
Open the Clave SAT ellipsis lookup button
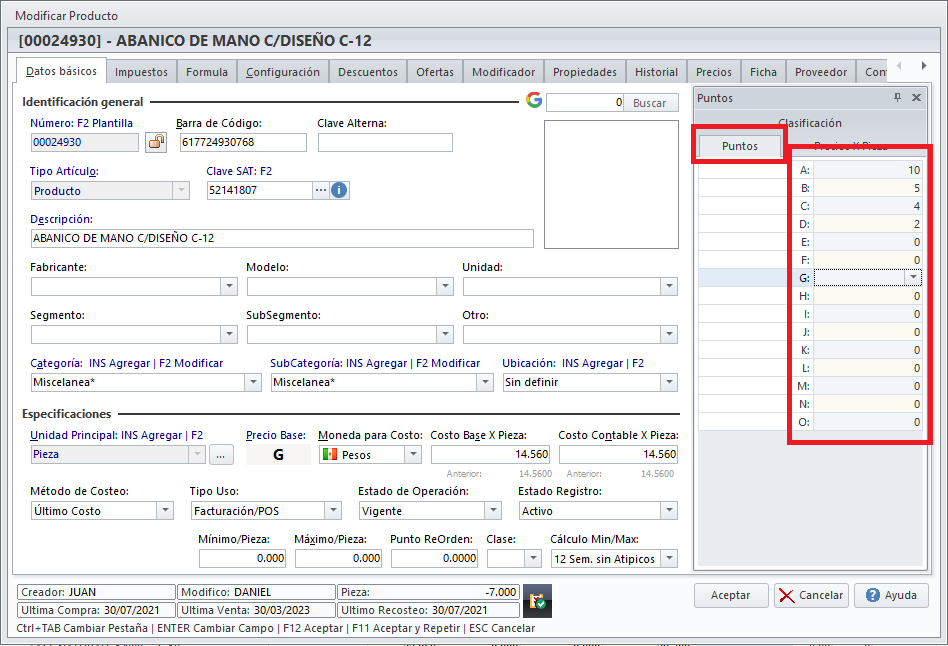[320, 190]
